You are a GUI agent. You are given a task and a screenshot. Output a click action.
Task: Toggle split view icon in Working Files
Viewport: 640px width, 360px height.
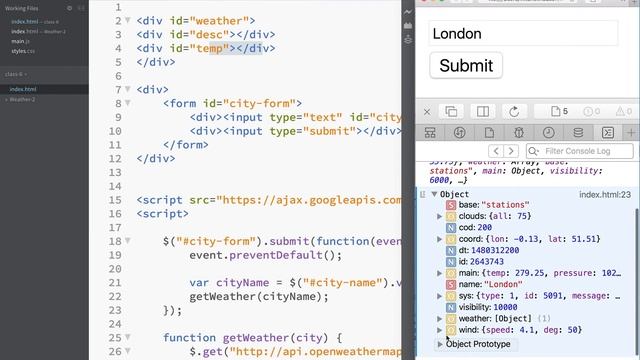pyautogui.click(x=81, y=8)
